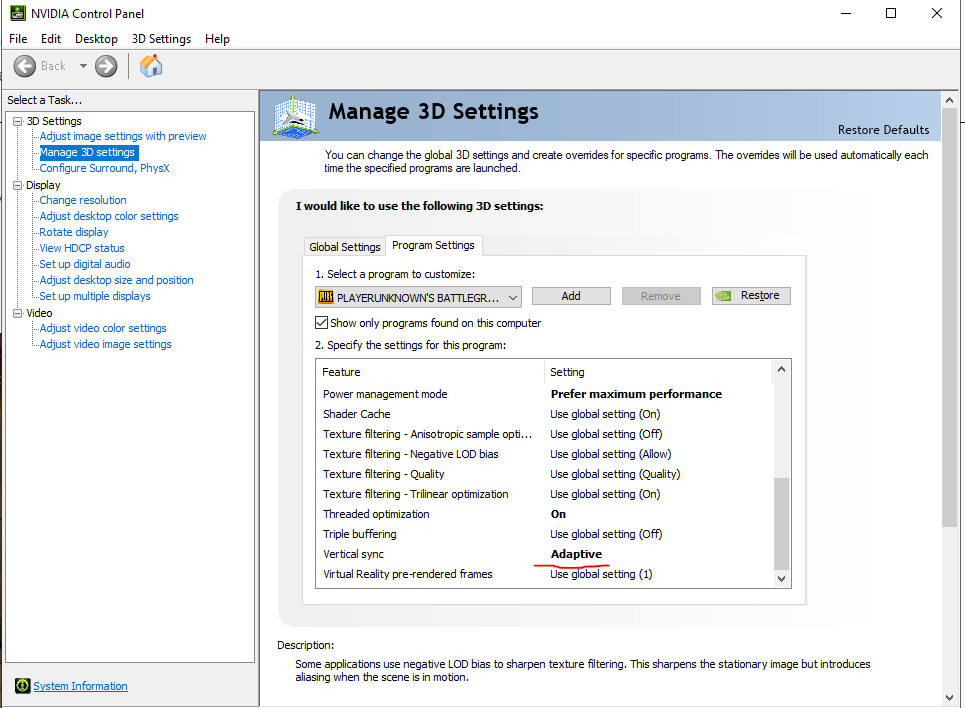The height and width of the screenshot is (708, 965).
Task: Maximize the NVIDIA Control Panel window
Action: 891,13
